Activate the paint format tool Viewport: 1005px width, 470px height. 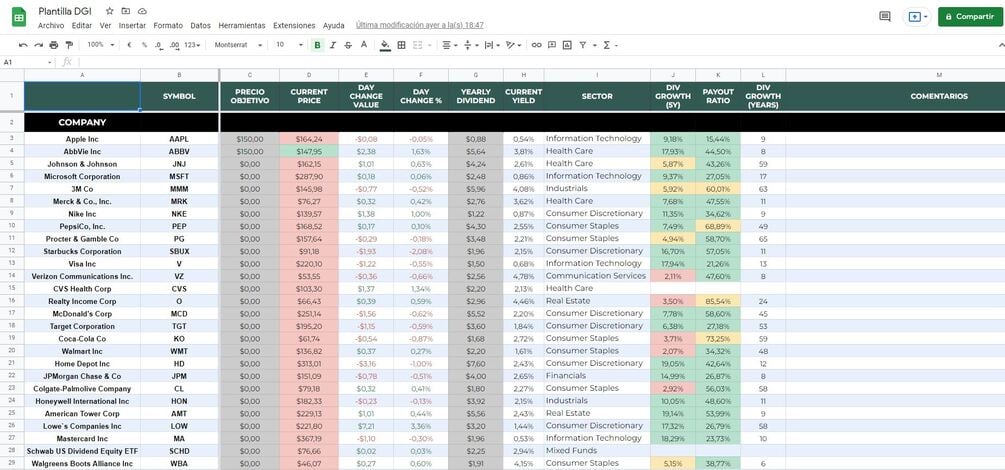(x=69, y=45)
